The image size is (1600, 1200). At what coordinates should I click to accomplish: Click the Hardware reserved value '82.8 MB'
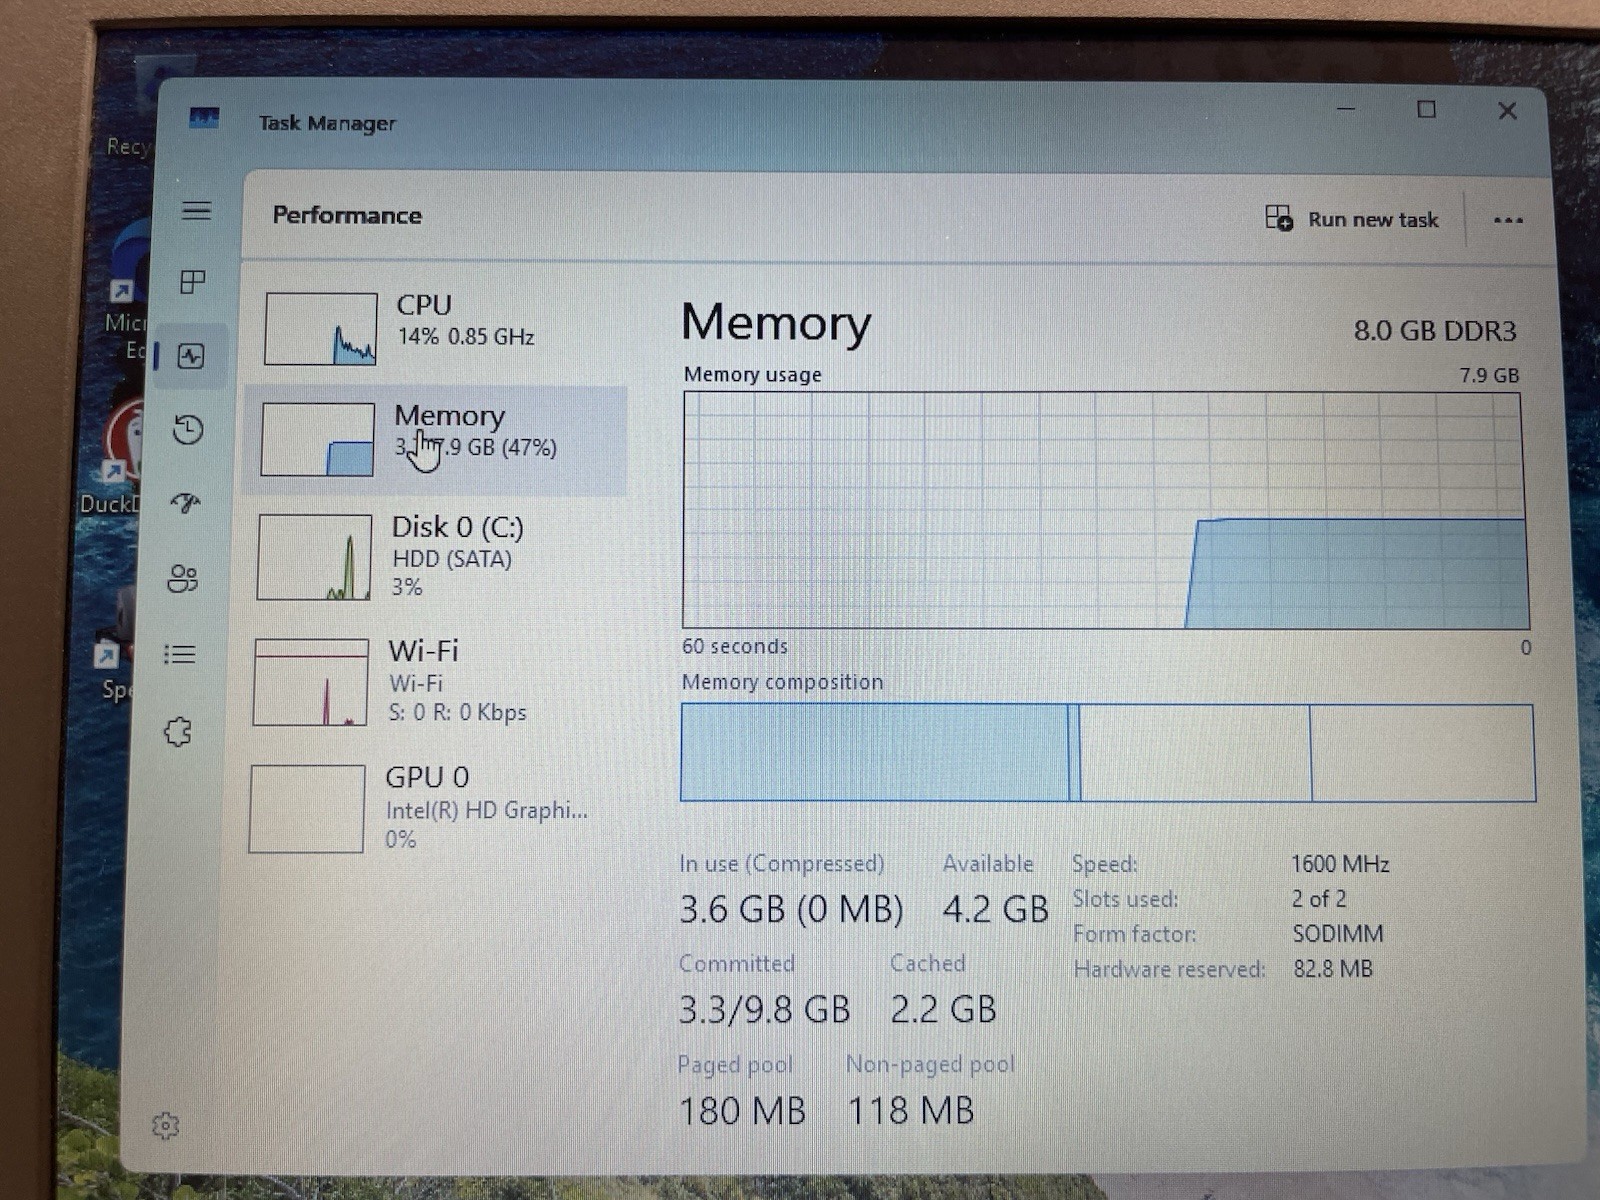(1332, 969)
